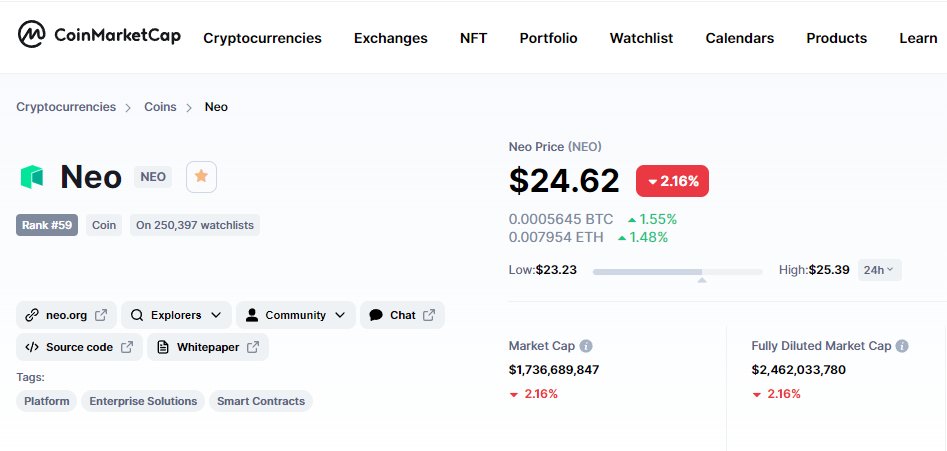The width and height of the screenshot is (947, 451).
Task: Click the 0.0005645 BTC price text
Action: 560,219
